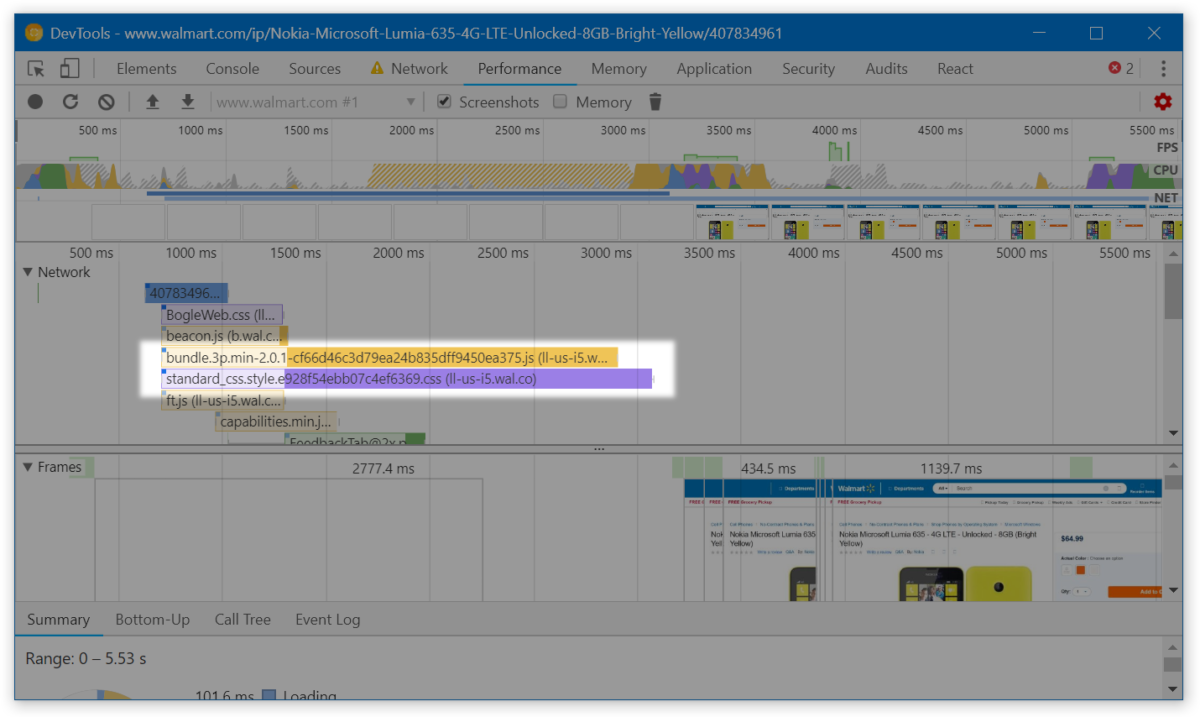This screenshot has width=1200, height=717.
Task: Open the Bottom-Up analysis tab
Action: pos(152,619)
